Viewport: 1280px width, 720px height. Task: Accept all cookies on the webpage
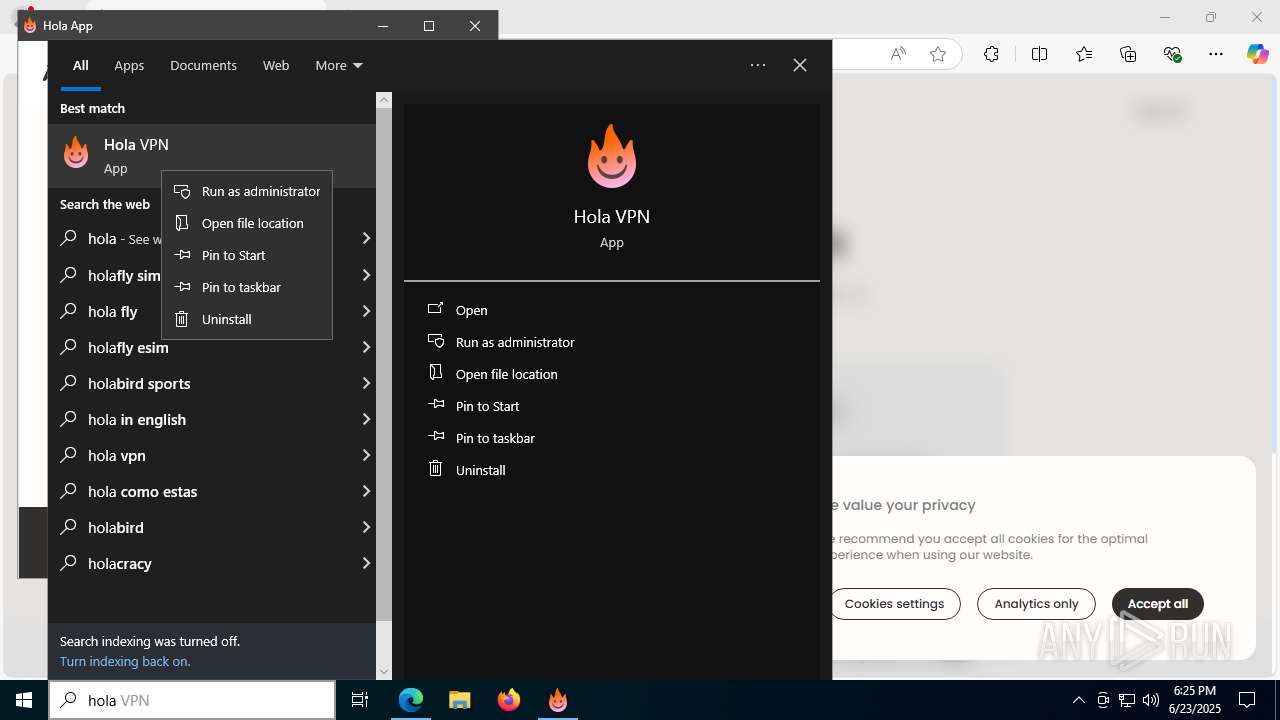click(x=1158, y=604)
